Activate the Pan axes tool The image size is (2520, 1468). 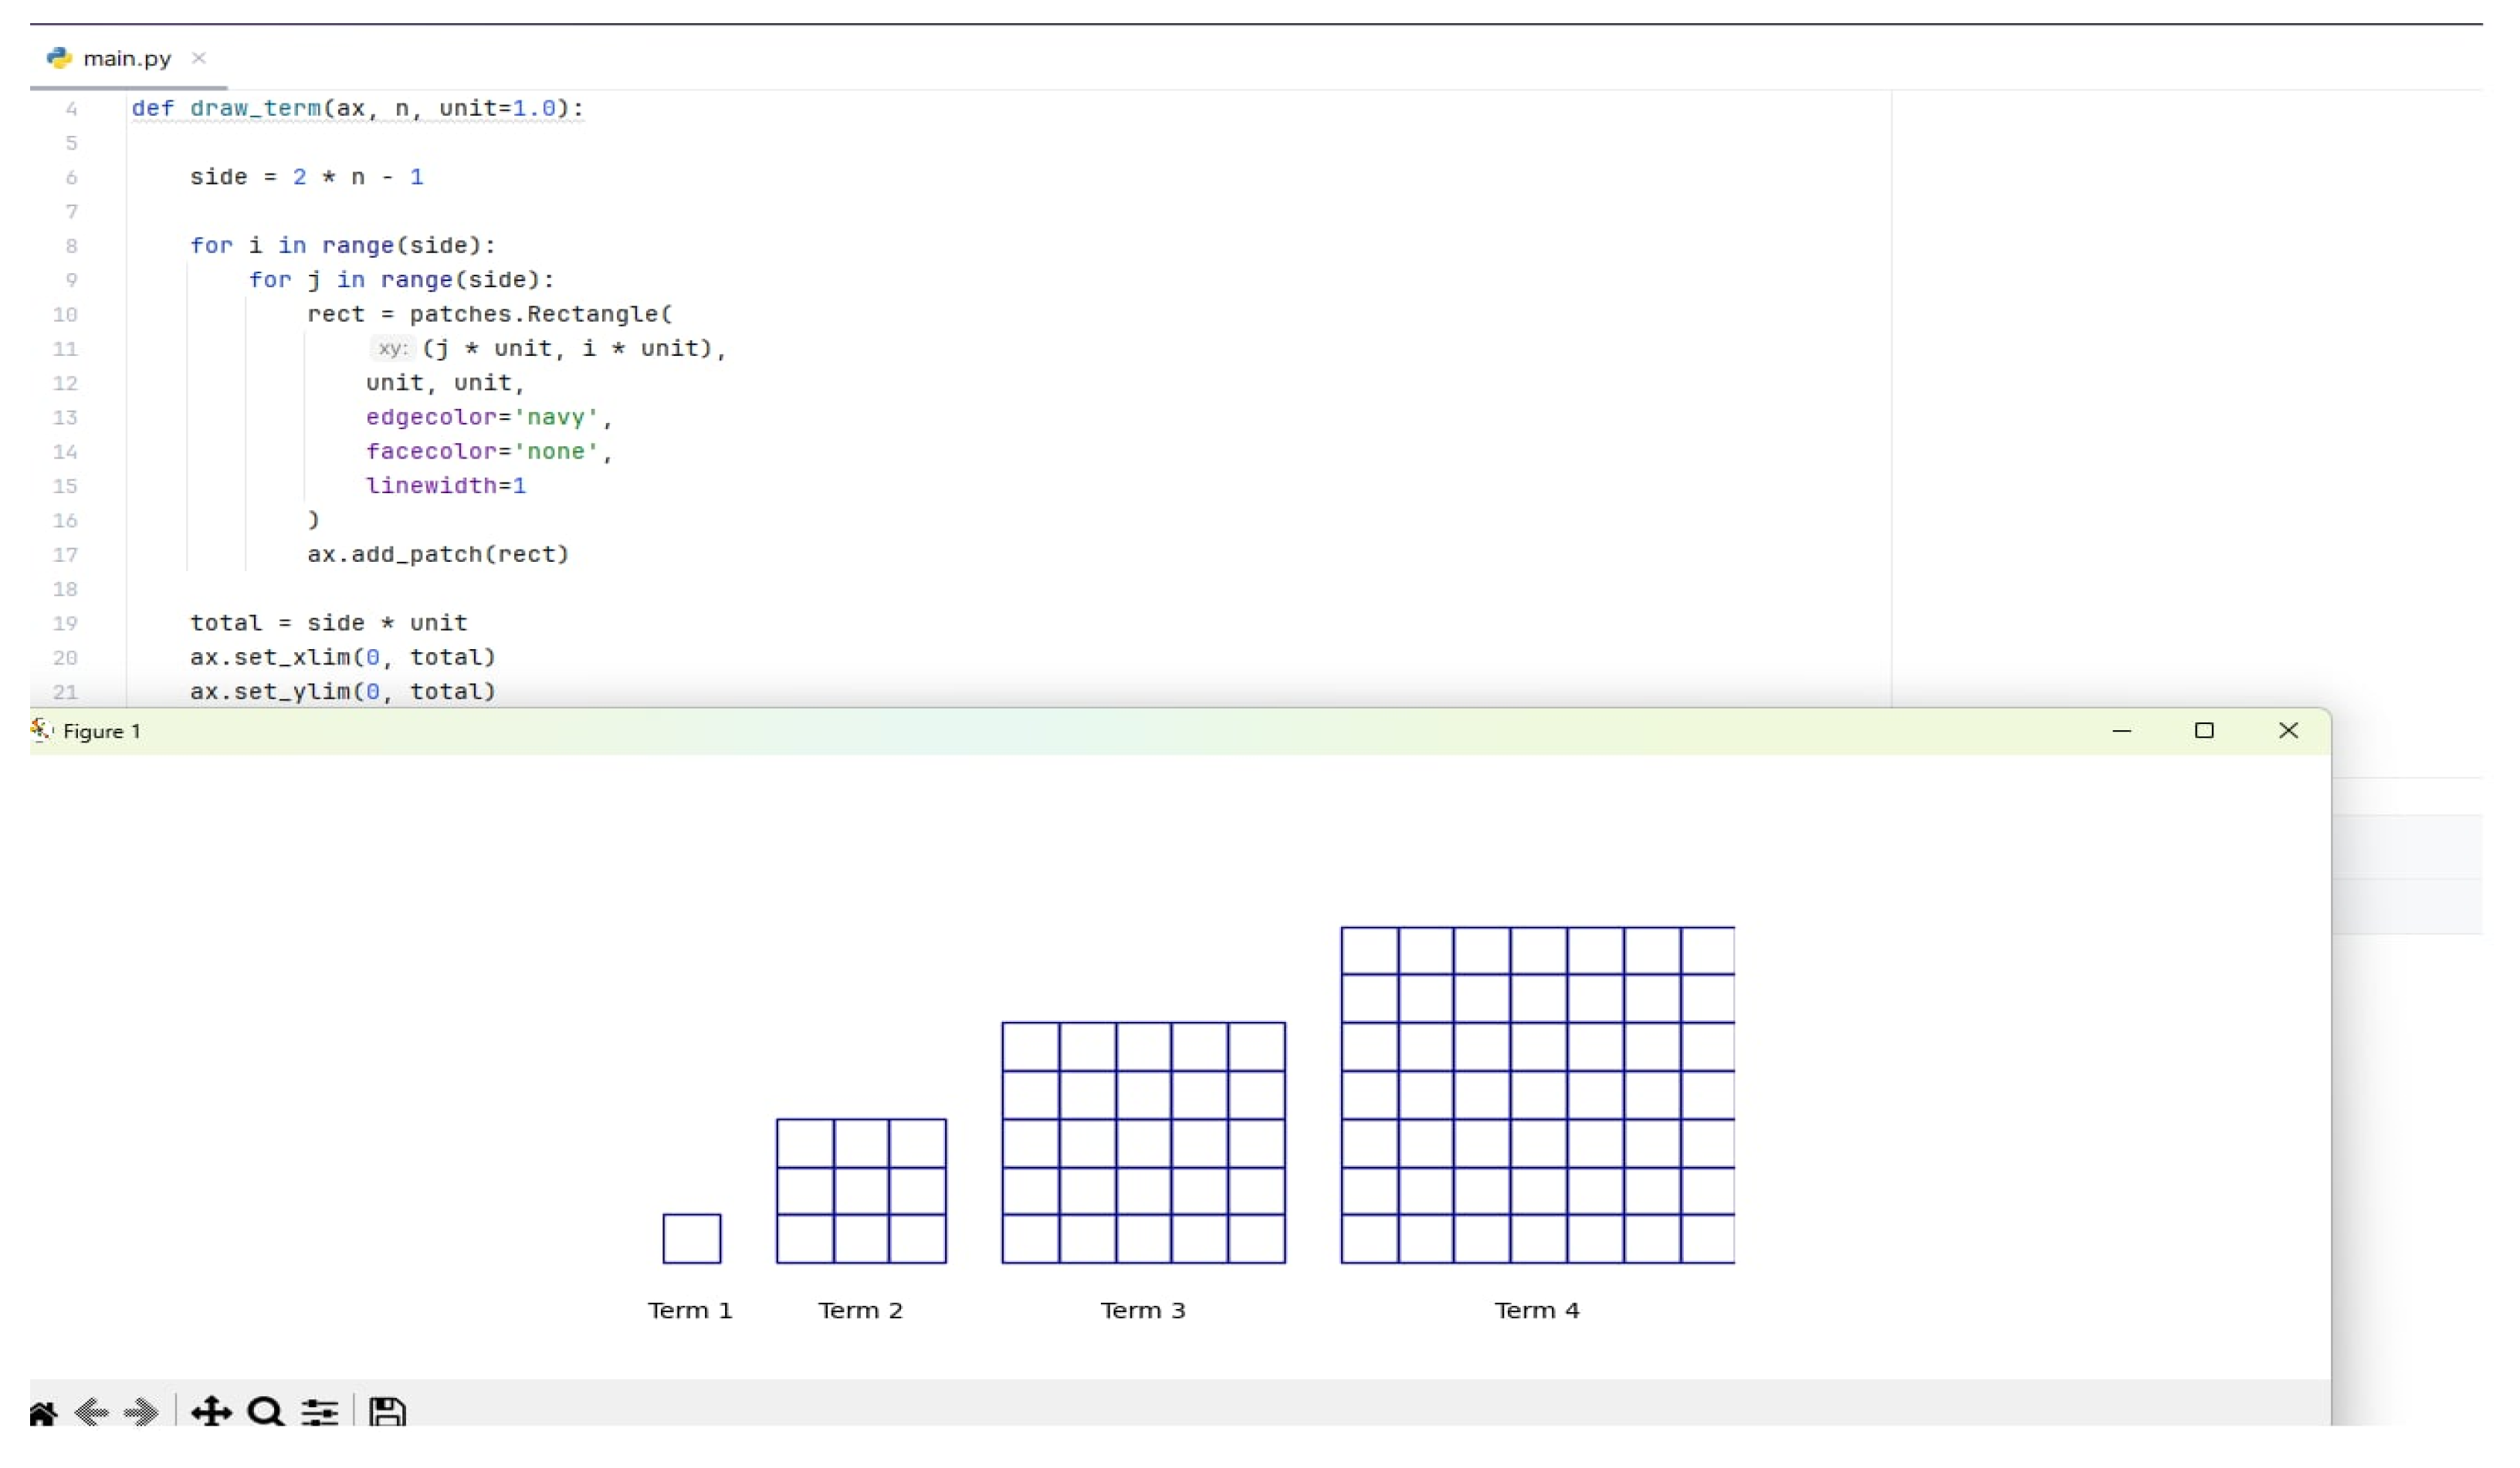point(211,1412)
